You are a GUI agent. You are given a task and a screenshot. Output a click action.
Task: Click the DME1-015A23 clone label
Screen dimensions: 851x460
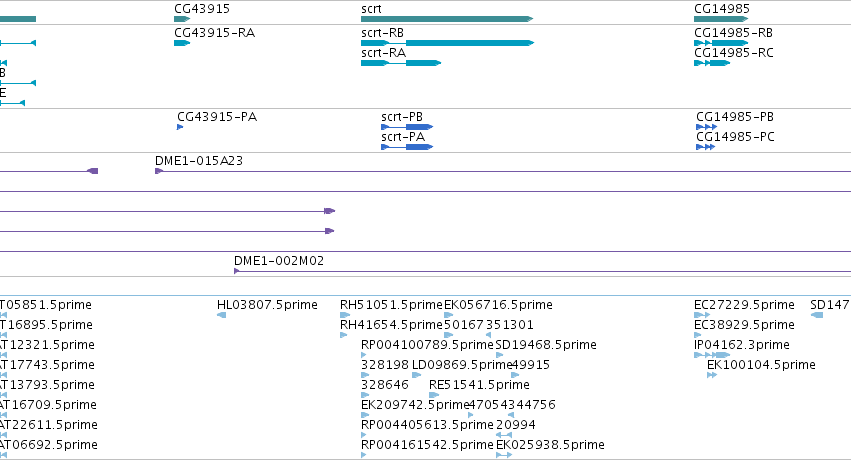pyautogui.click(x=199, y=161)
